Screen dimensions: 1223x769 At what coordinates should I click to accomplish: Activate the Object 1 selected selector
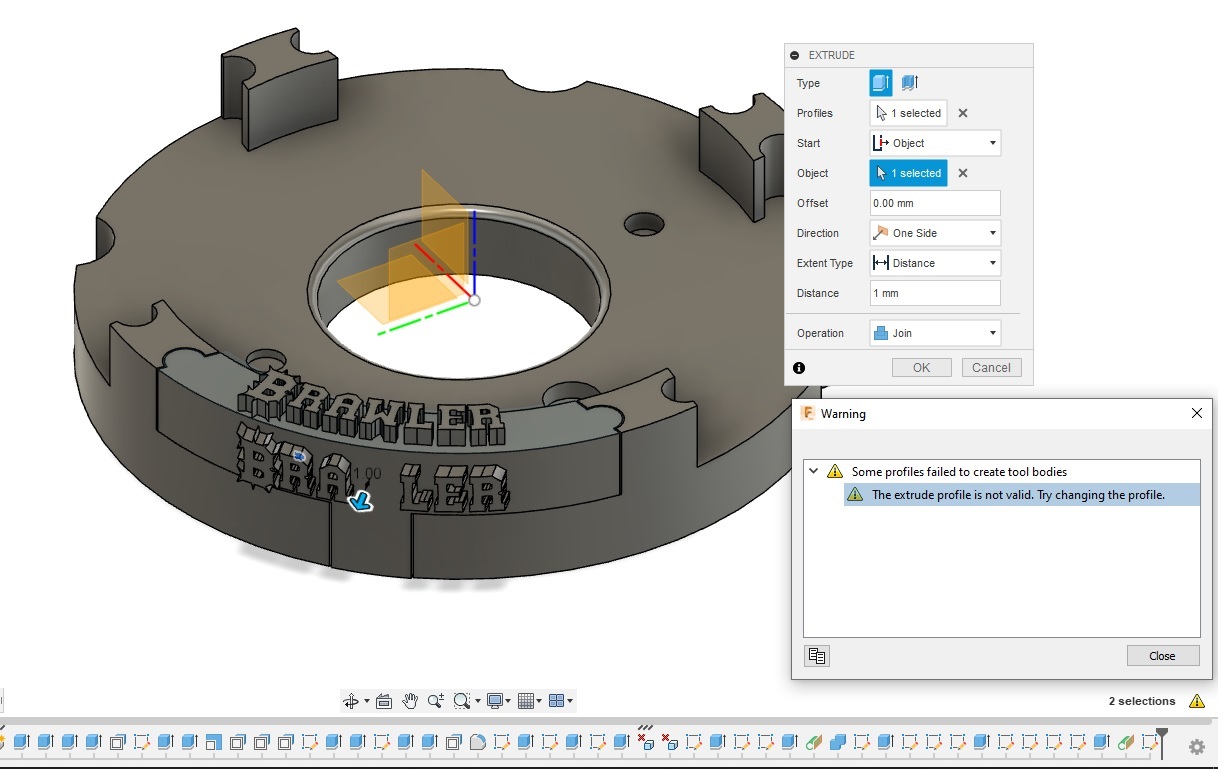(908, 173)
